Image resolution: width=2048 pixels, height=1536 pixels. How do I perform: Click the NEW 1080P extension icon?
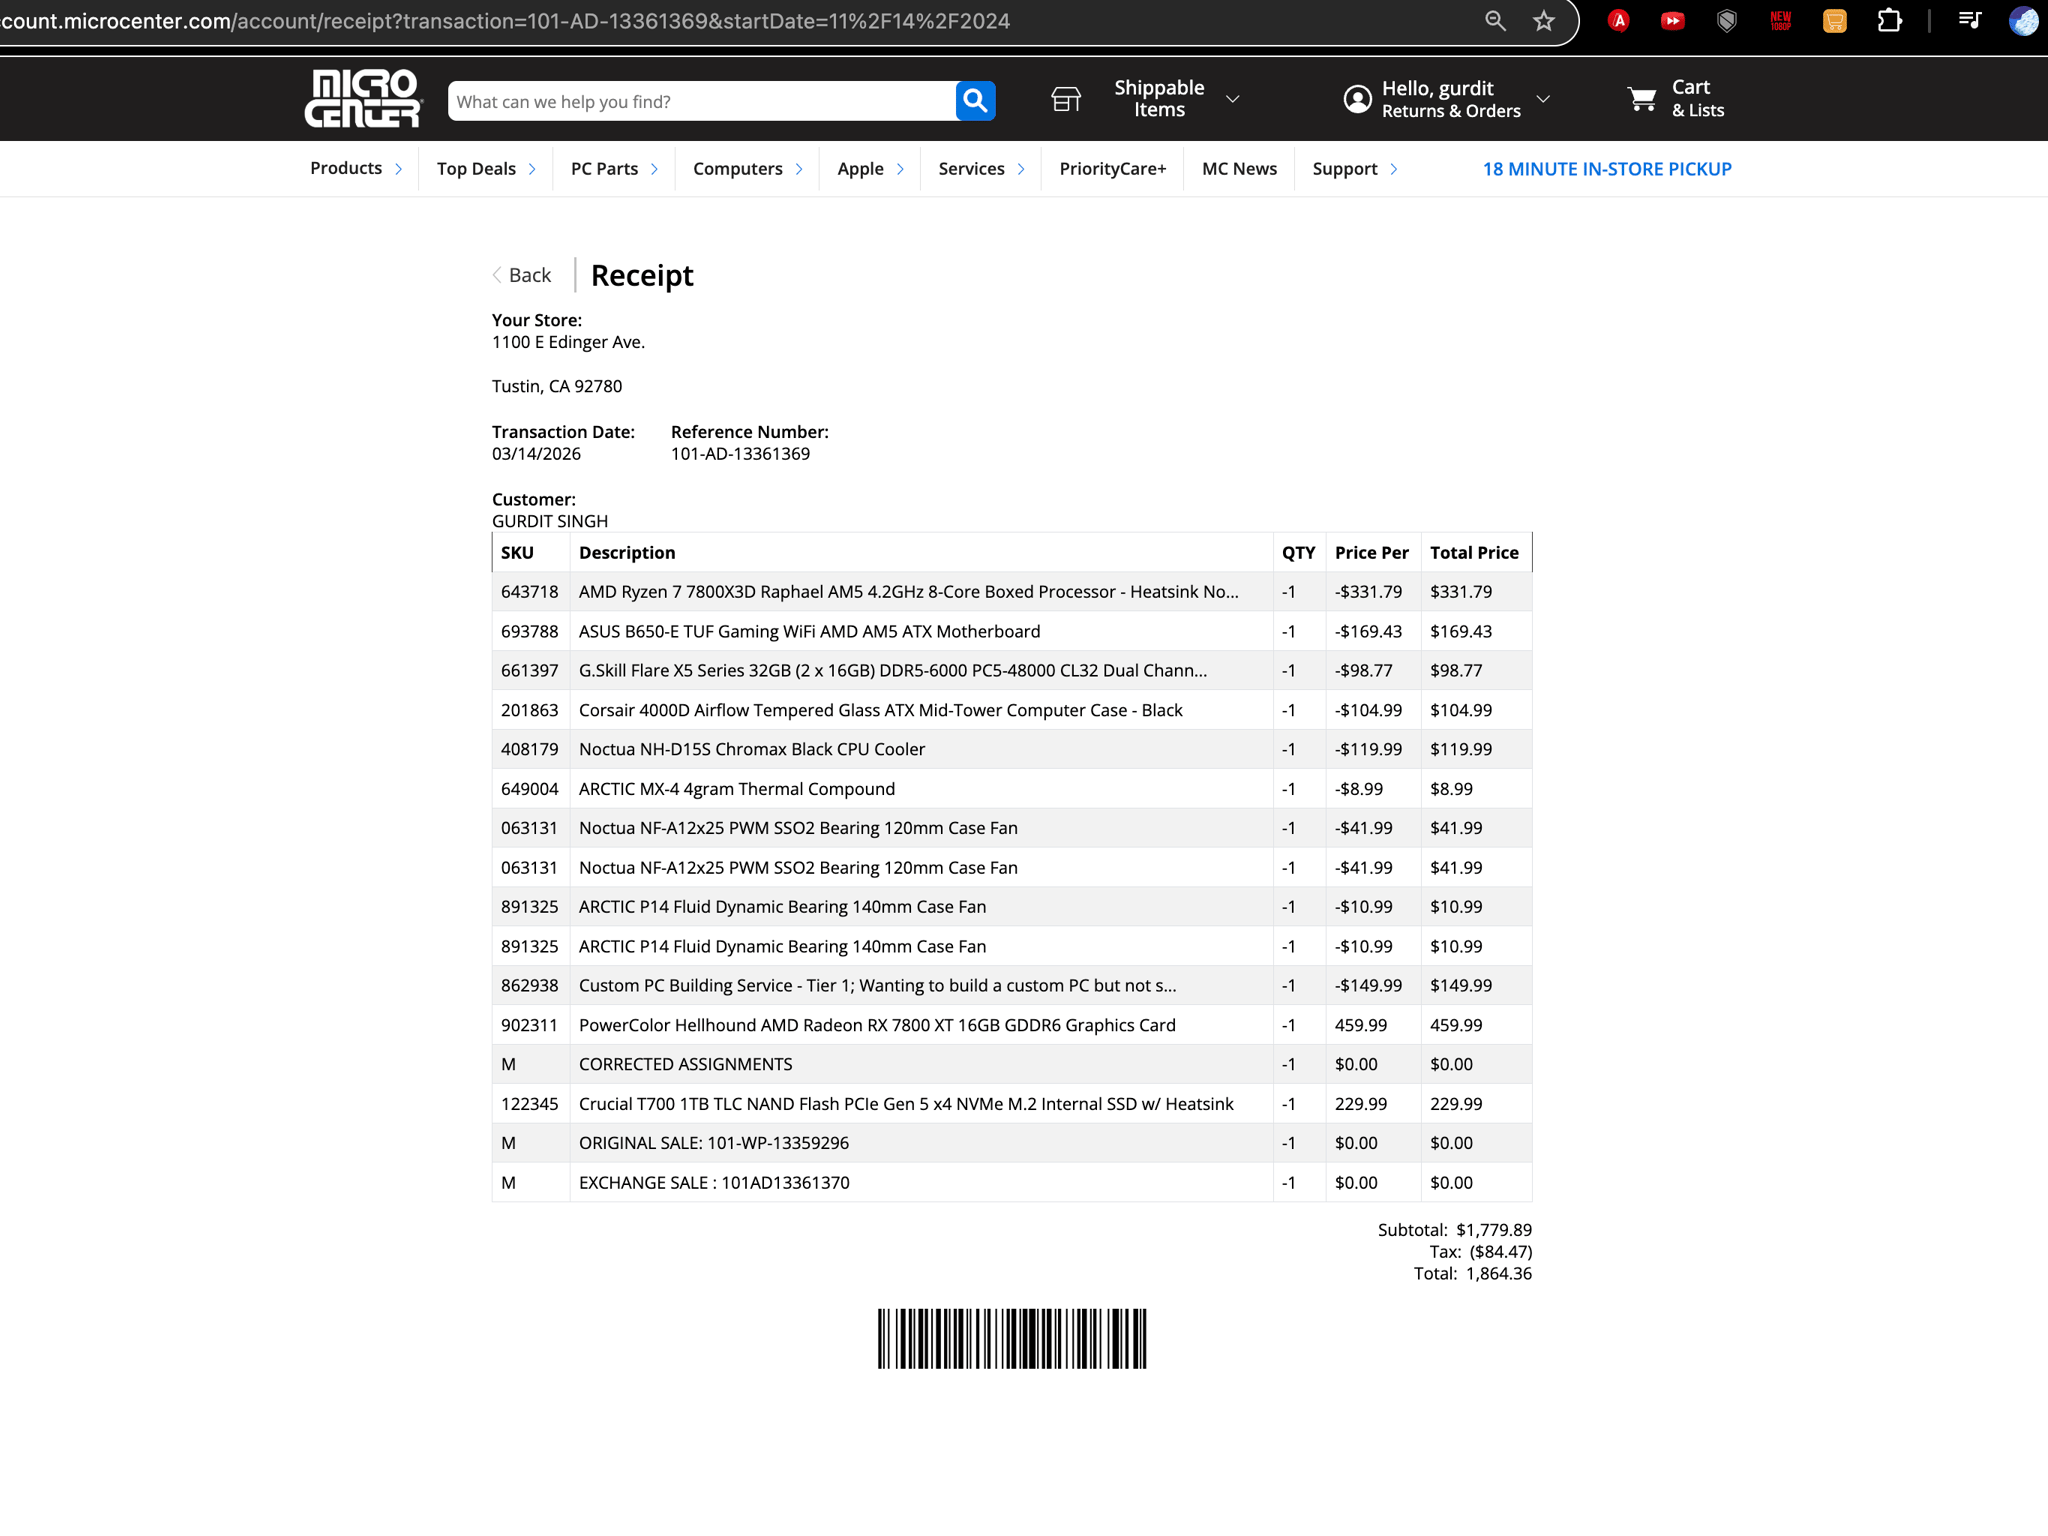[1781, 21]
